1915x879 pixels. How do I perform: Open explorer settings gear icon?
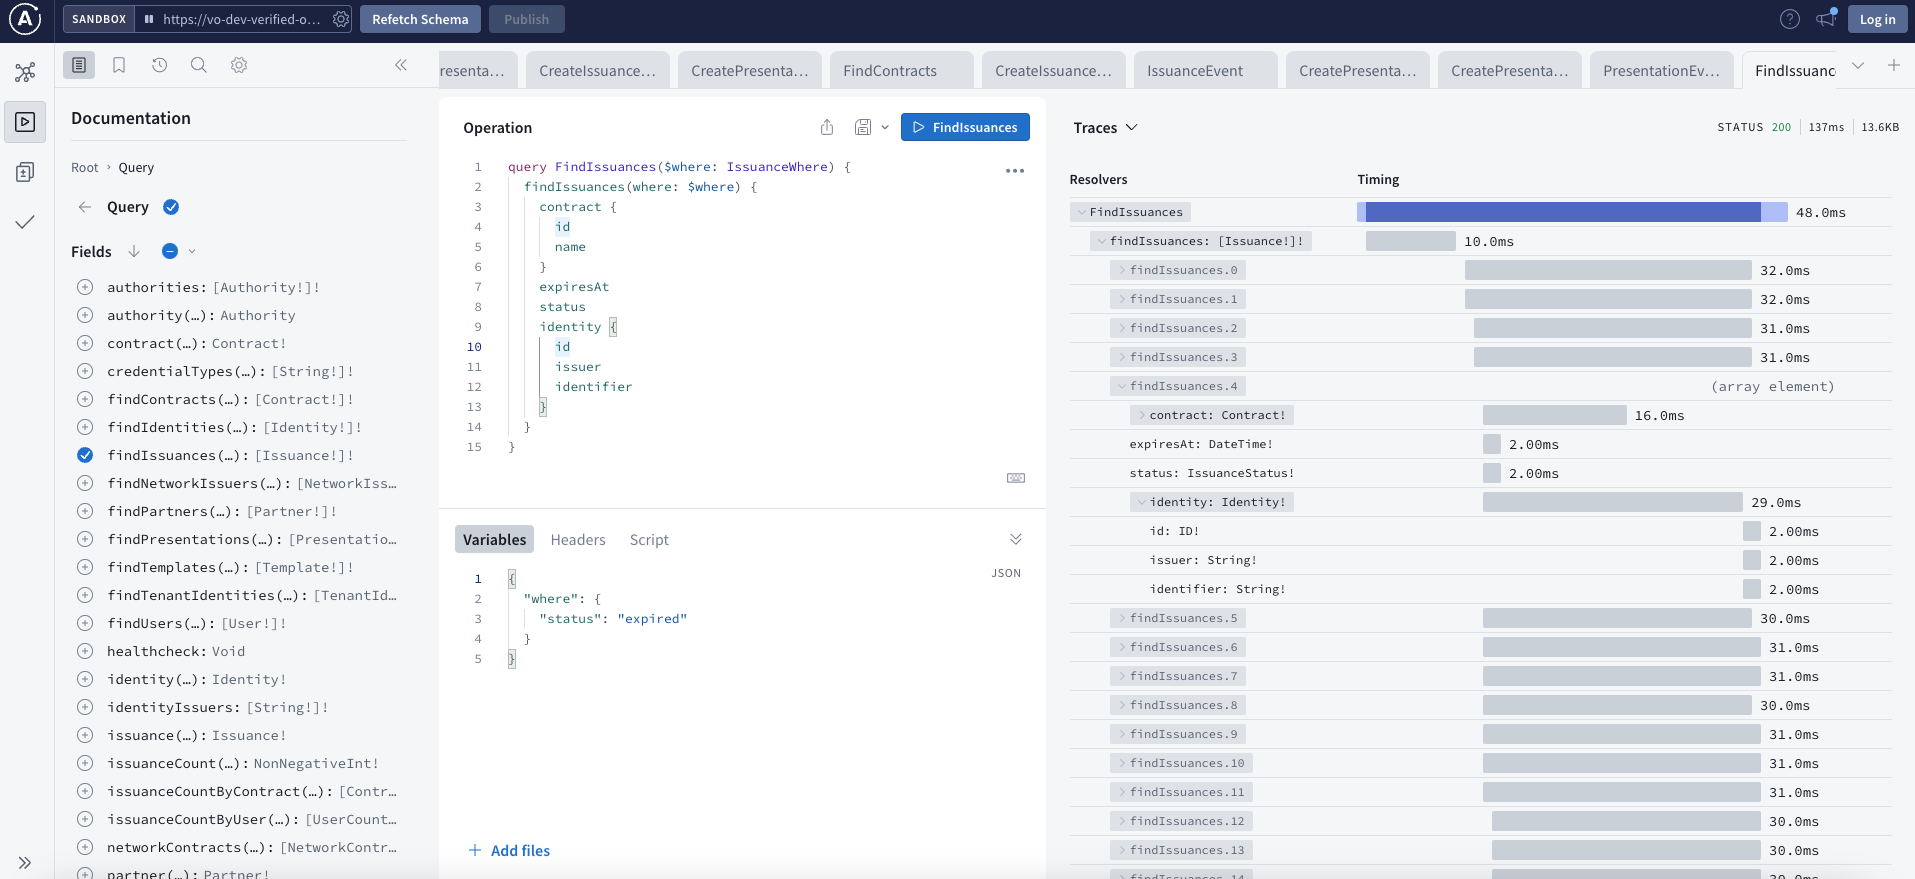(x=239, y=65)
